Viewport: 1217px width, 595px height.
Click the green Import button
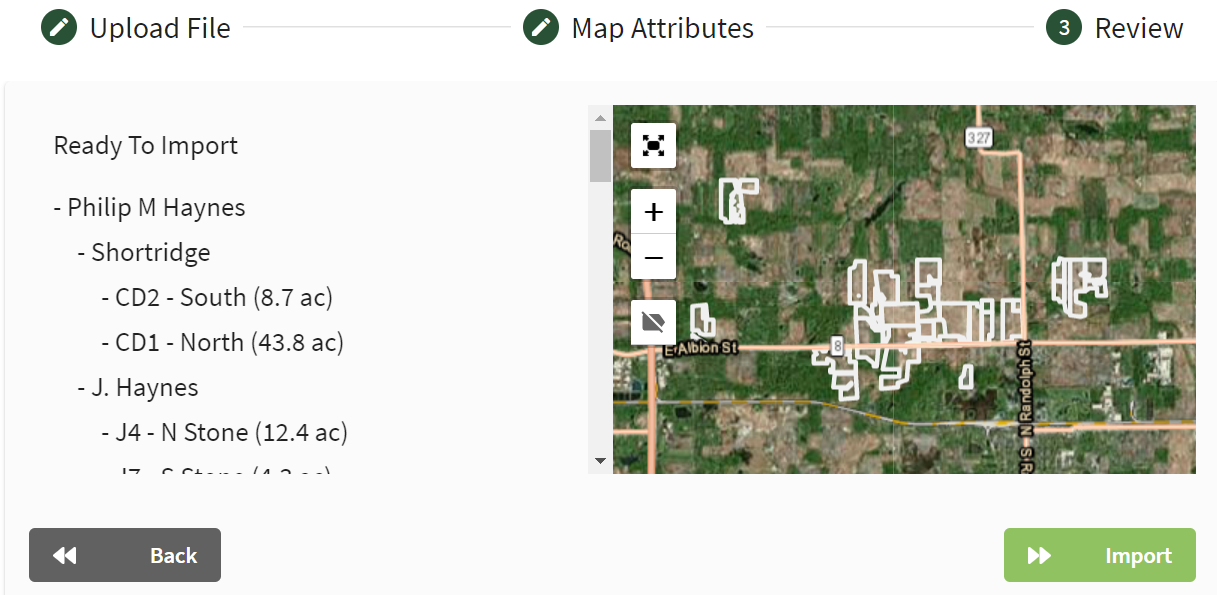(x=1100, y=555)
